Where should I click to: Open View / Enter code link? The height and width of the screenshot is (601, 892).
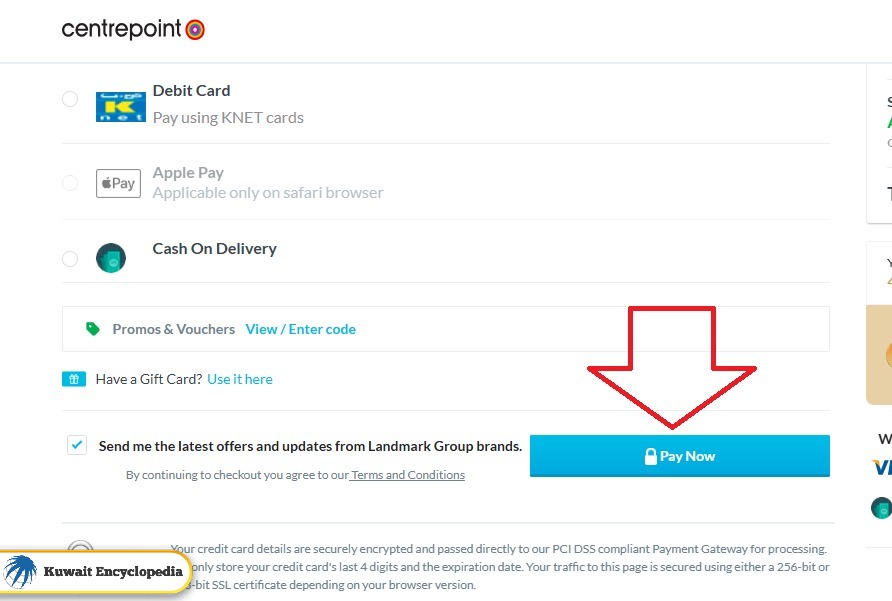coord(300,329)
